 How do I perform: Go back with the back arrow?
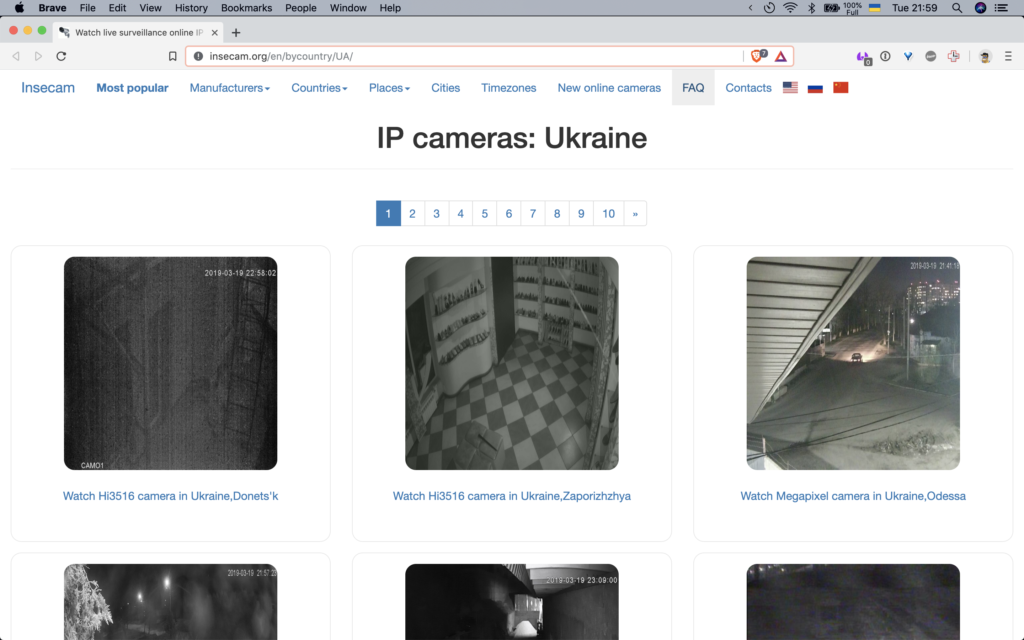click(x=16, y=56)
